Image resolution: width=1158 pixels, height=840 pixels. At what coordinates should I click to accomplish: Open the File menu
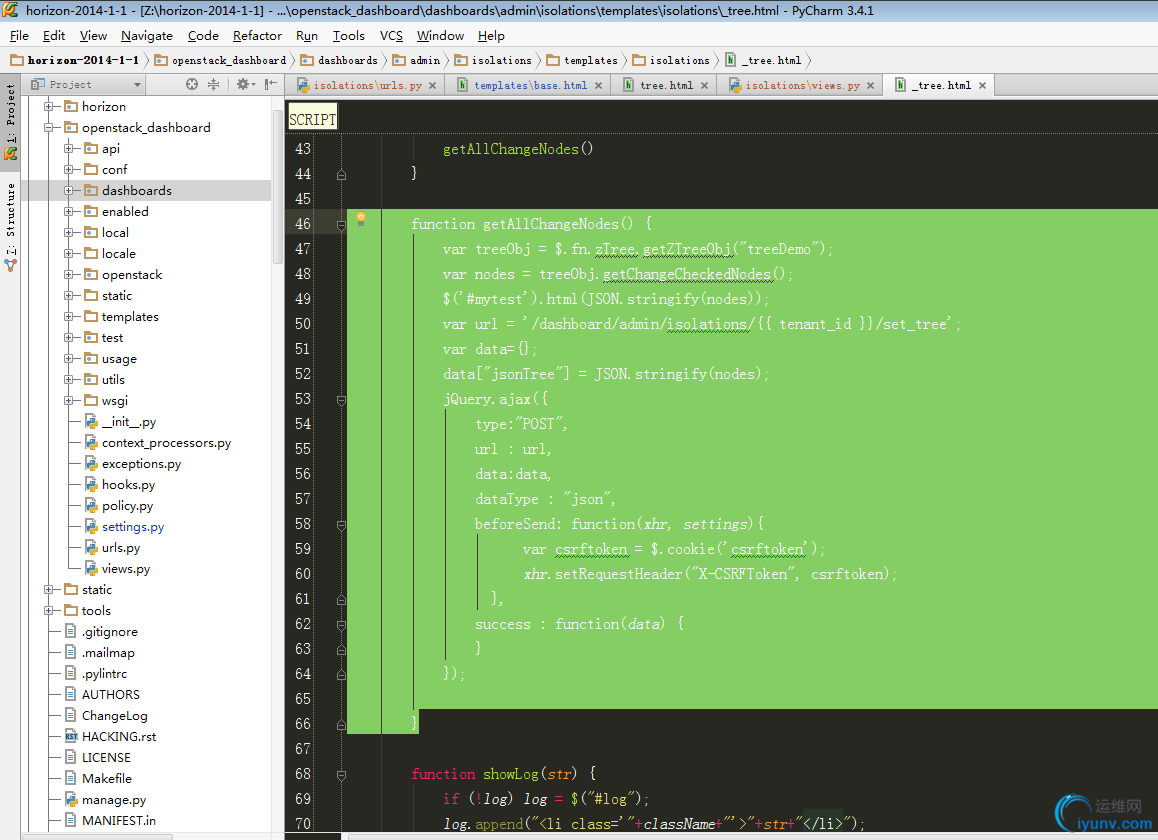(19, 35)
